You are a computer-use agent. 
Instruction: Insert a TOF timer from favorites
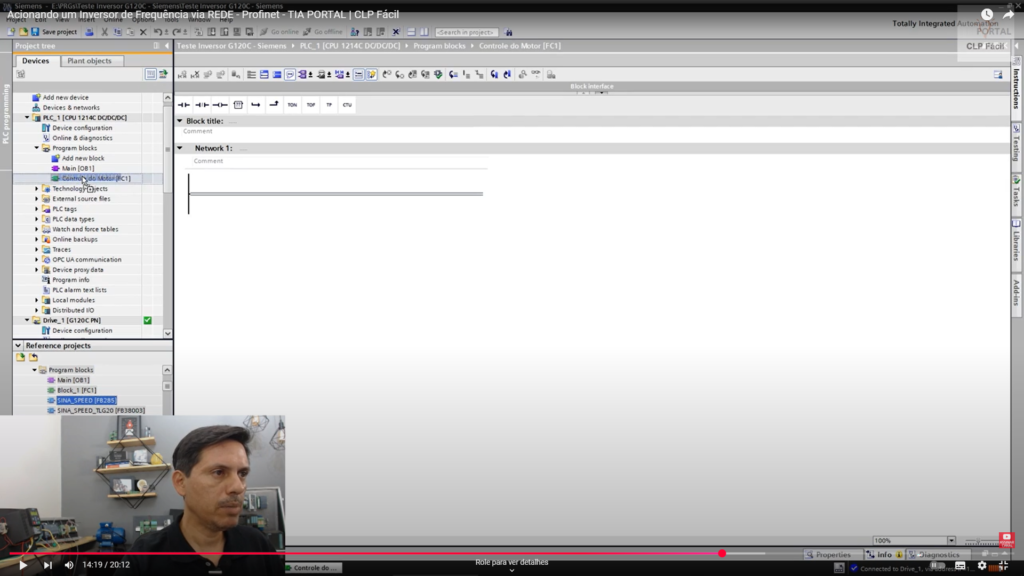[x=311, y=104]
